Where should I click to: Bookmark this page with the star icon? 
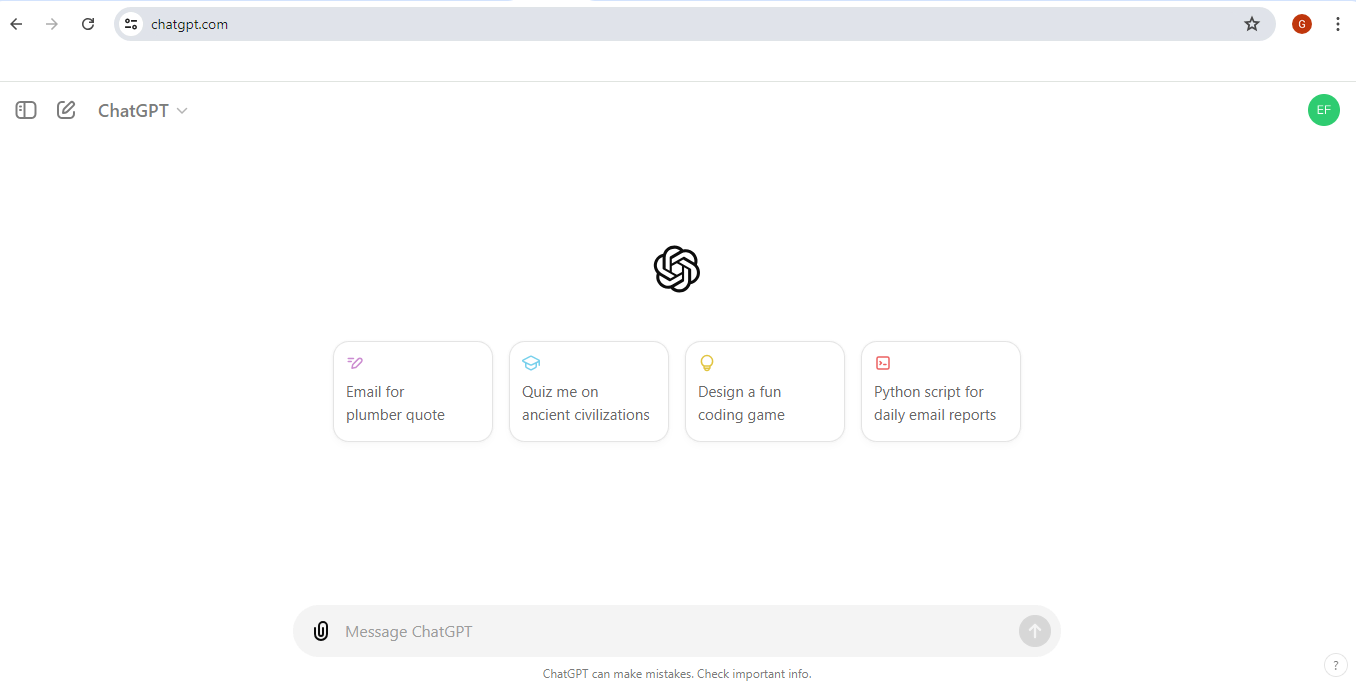1252,24
